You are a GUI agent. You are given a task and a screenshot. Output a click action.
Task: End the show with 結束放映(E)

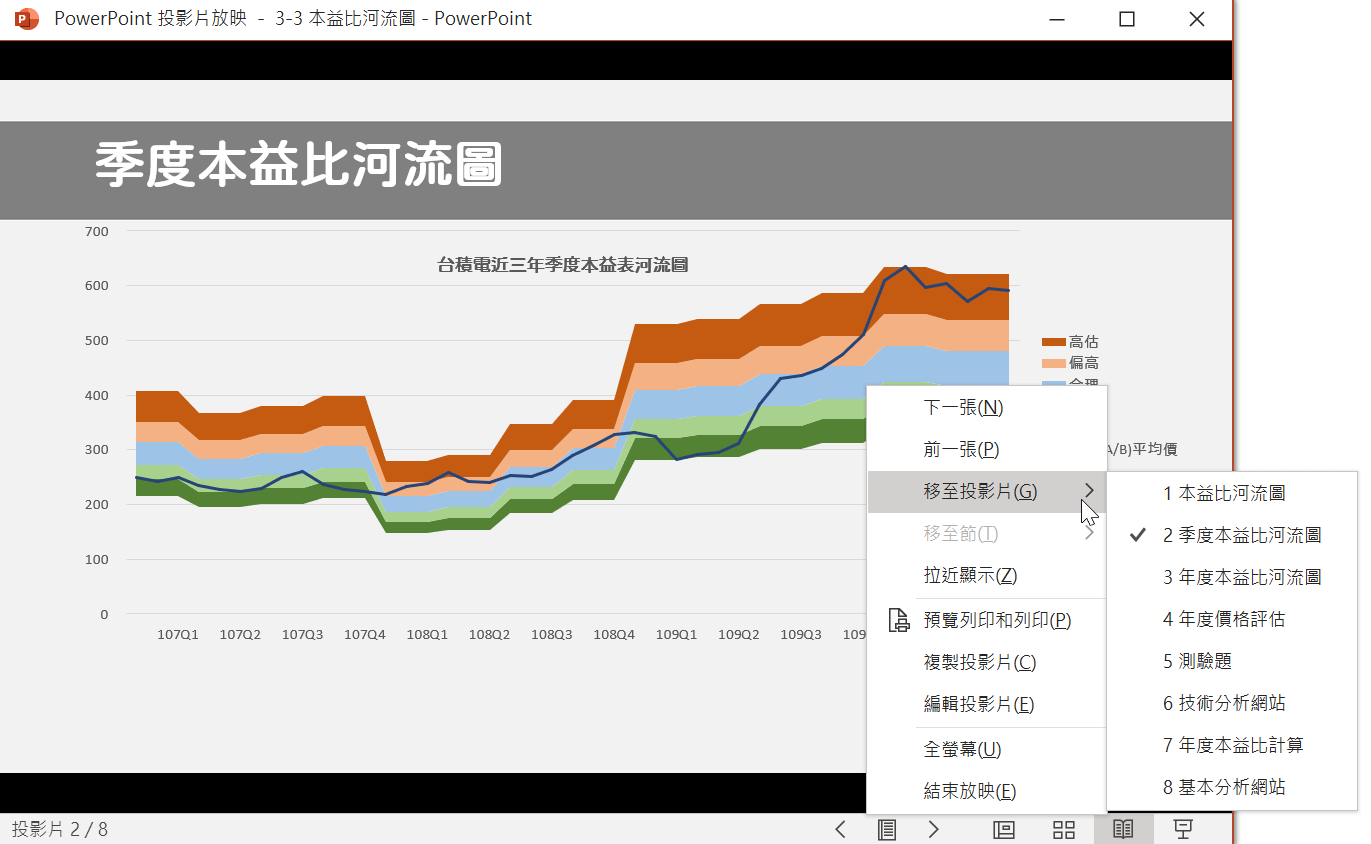(987, 791)
